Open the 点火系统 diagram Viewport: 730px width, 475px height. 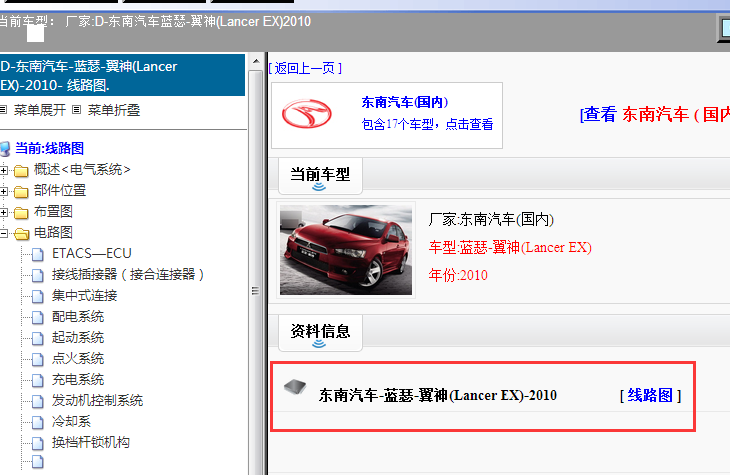click(78, 358)
